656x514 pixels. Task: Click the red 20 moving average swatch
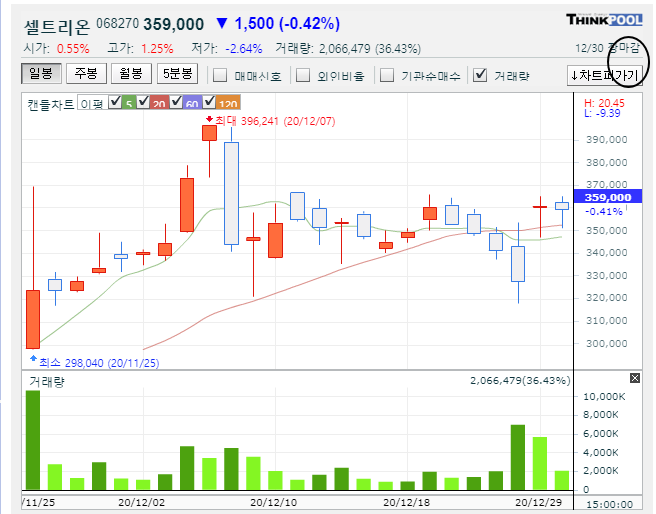(x=159, y=103)
